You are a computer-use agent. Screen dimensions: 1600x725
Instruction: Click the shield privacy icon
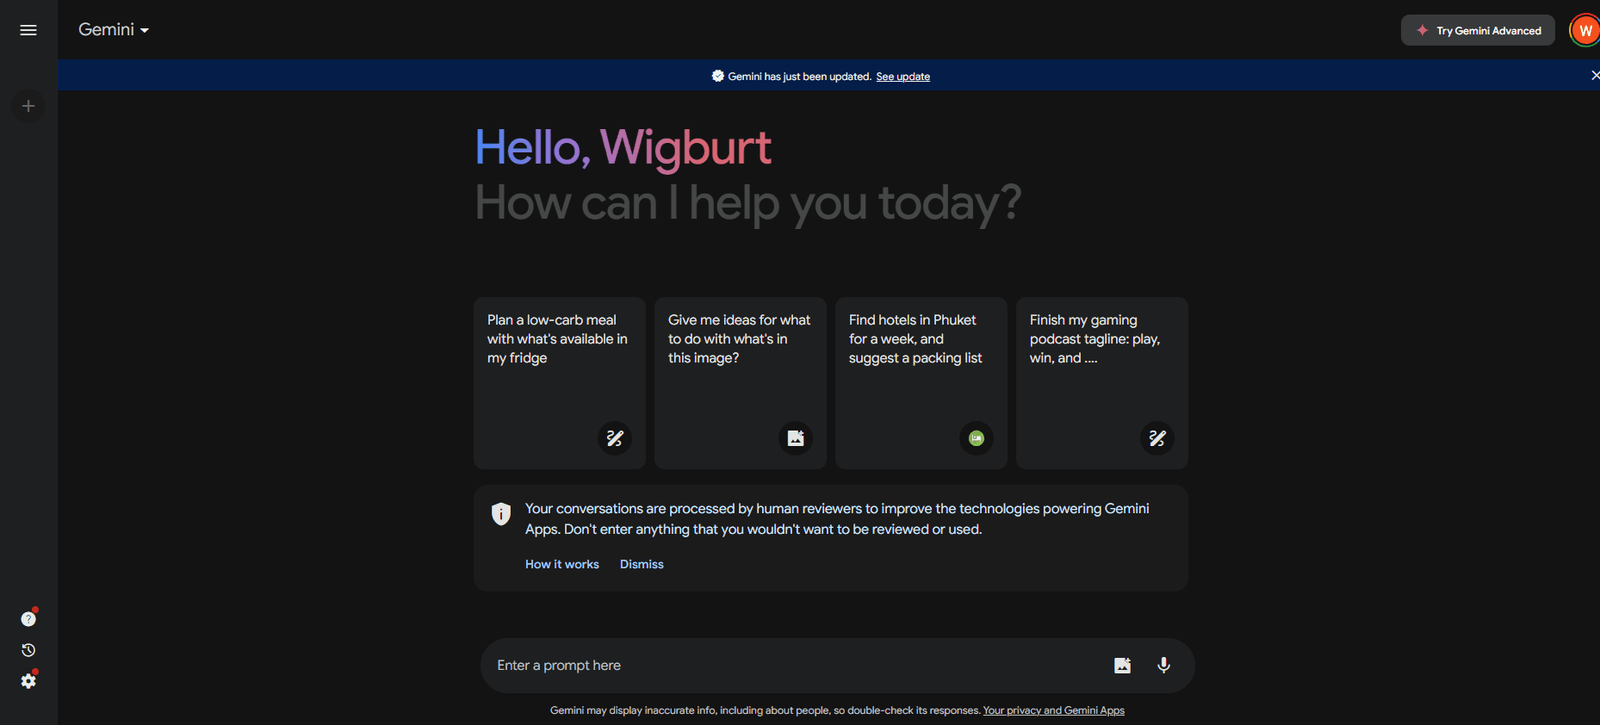coord(501,514)
